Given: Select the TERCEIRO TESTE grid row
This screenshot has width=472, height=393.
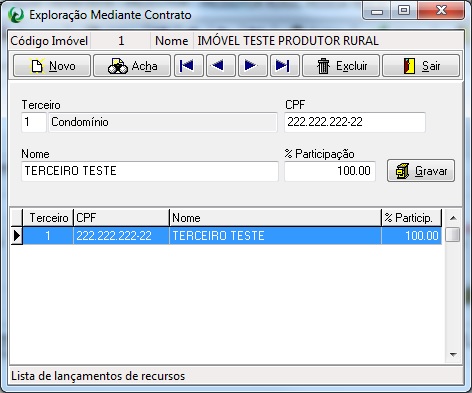Looking at the screenshot, I should [x=232, y=236].
